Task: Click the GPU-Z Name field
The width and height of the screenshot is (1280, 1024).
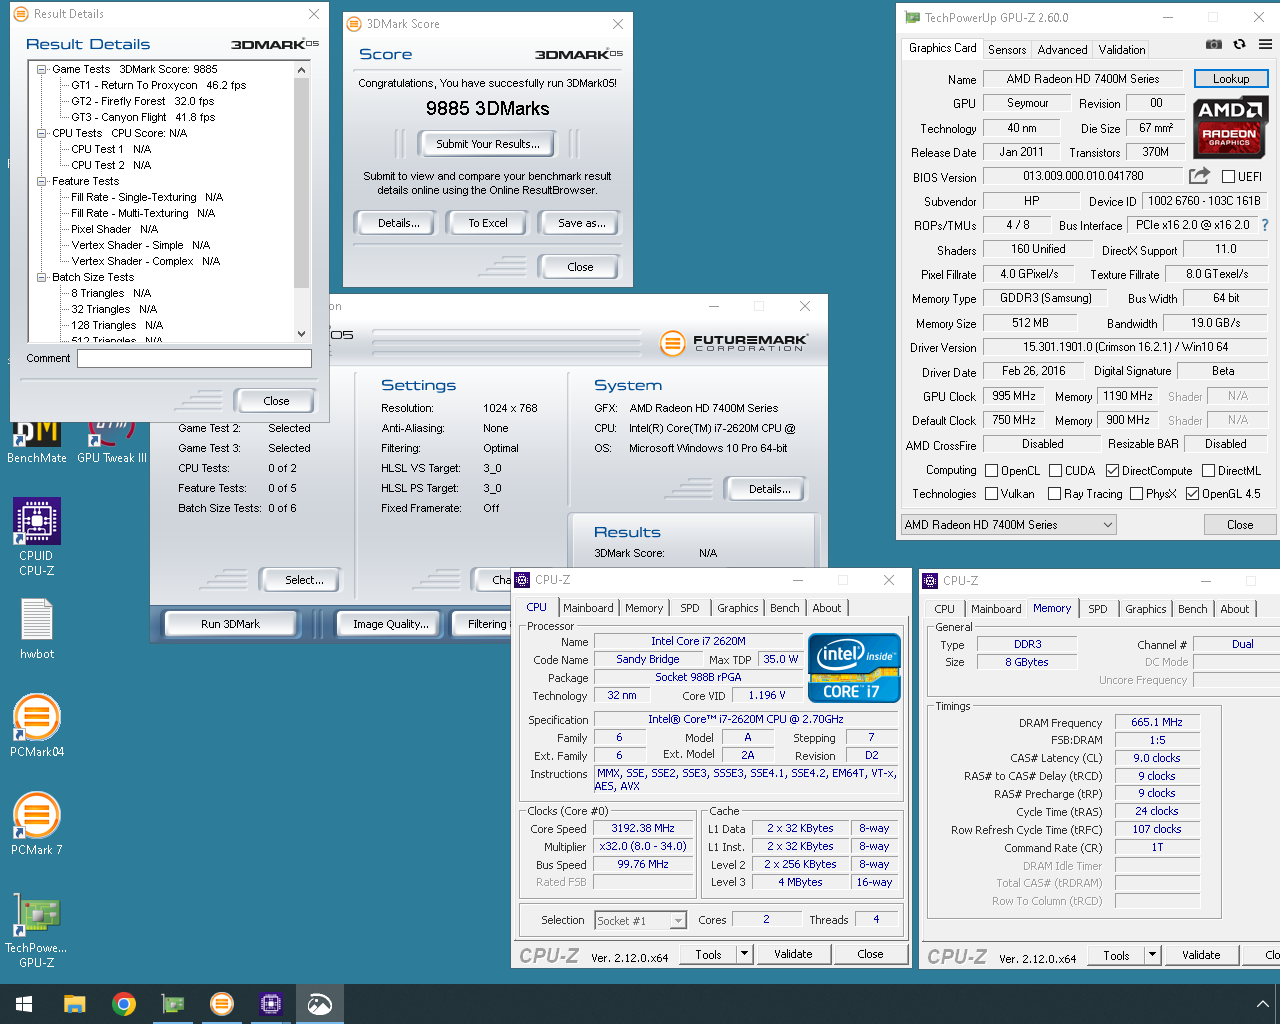Action: point(1083,79)
